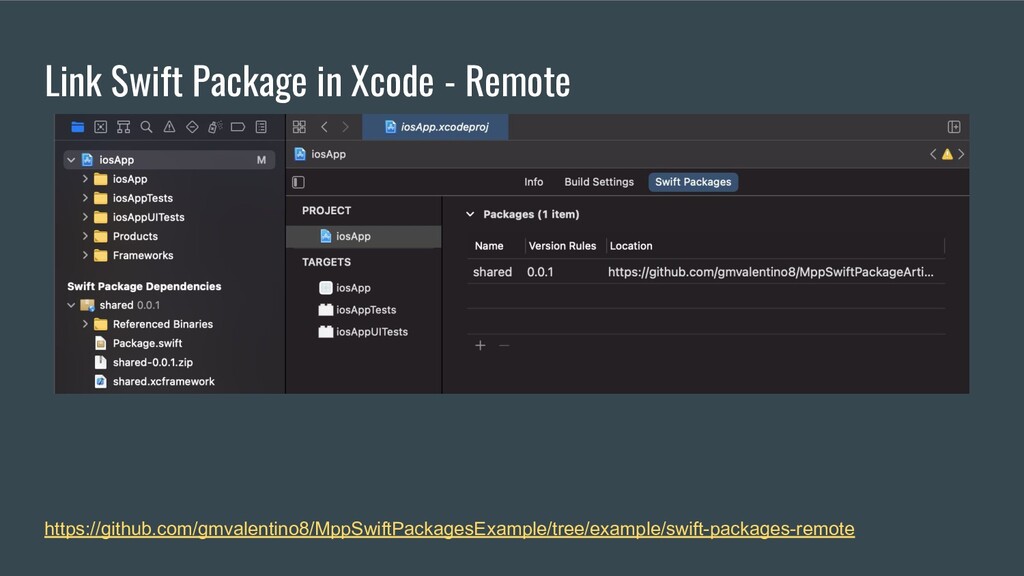Select the Swift Packages tab
The width and height of the screenshot is (1024, 576).
point(693,182)
